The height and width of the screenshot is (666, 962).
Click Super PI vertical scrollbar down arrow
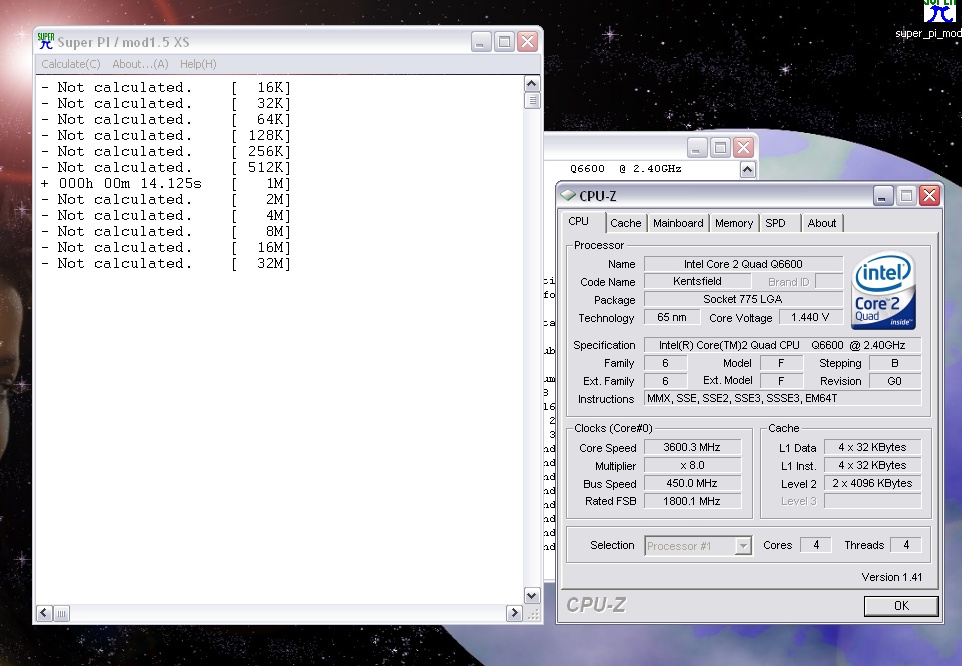tap(532, 595)
